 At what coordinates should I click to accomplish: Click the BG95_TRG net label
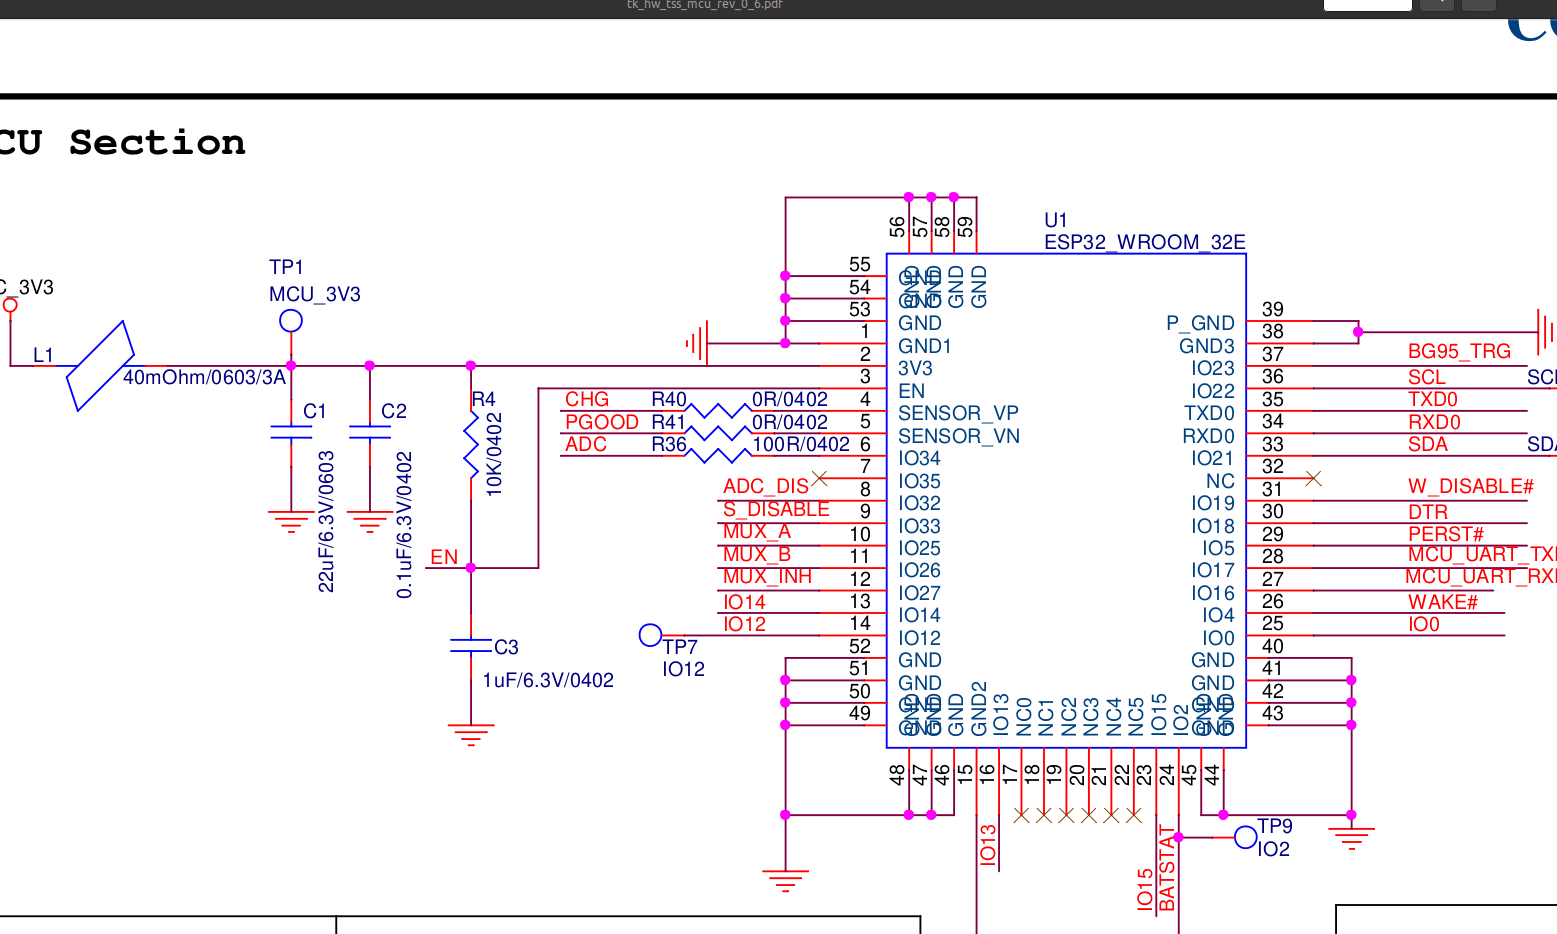[1459, 351]
